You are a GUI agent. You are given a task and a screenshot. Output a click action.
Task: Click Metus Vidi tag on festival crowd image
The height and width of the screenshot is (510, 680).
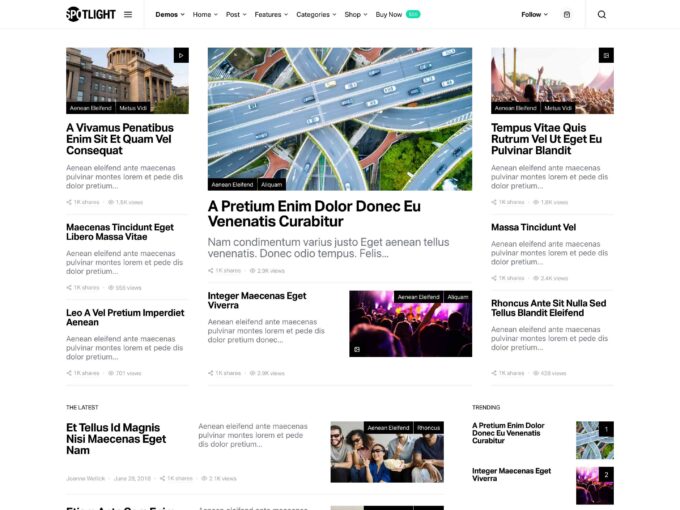(558, 108)
